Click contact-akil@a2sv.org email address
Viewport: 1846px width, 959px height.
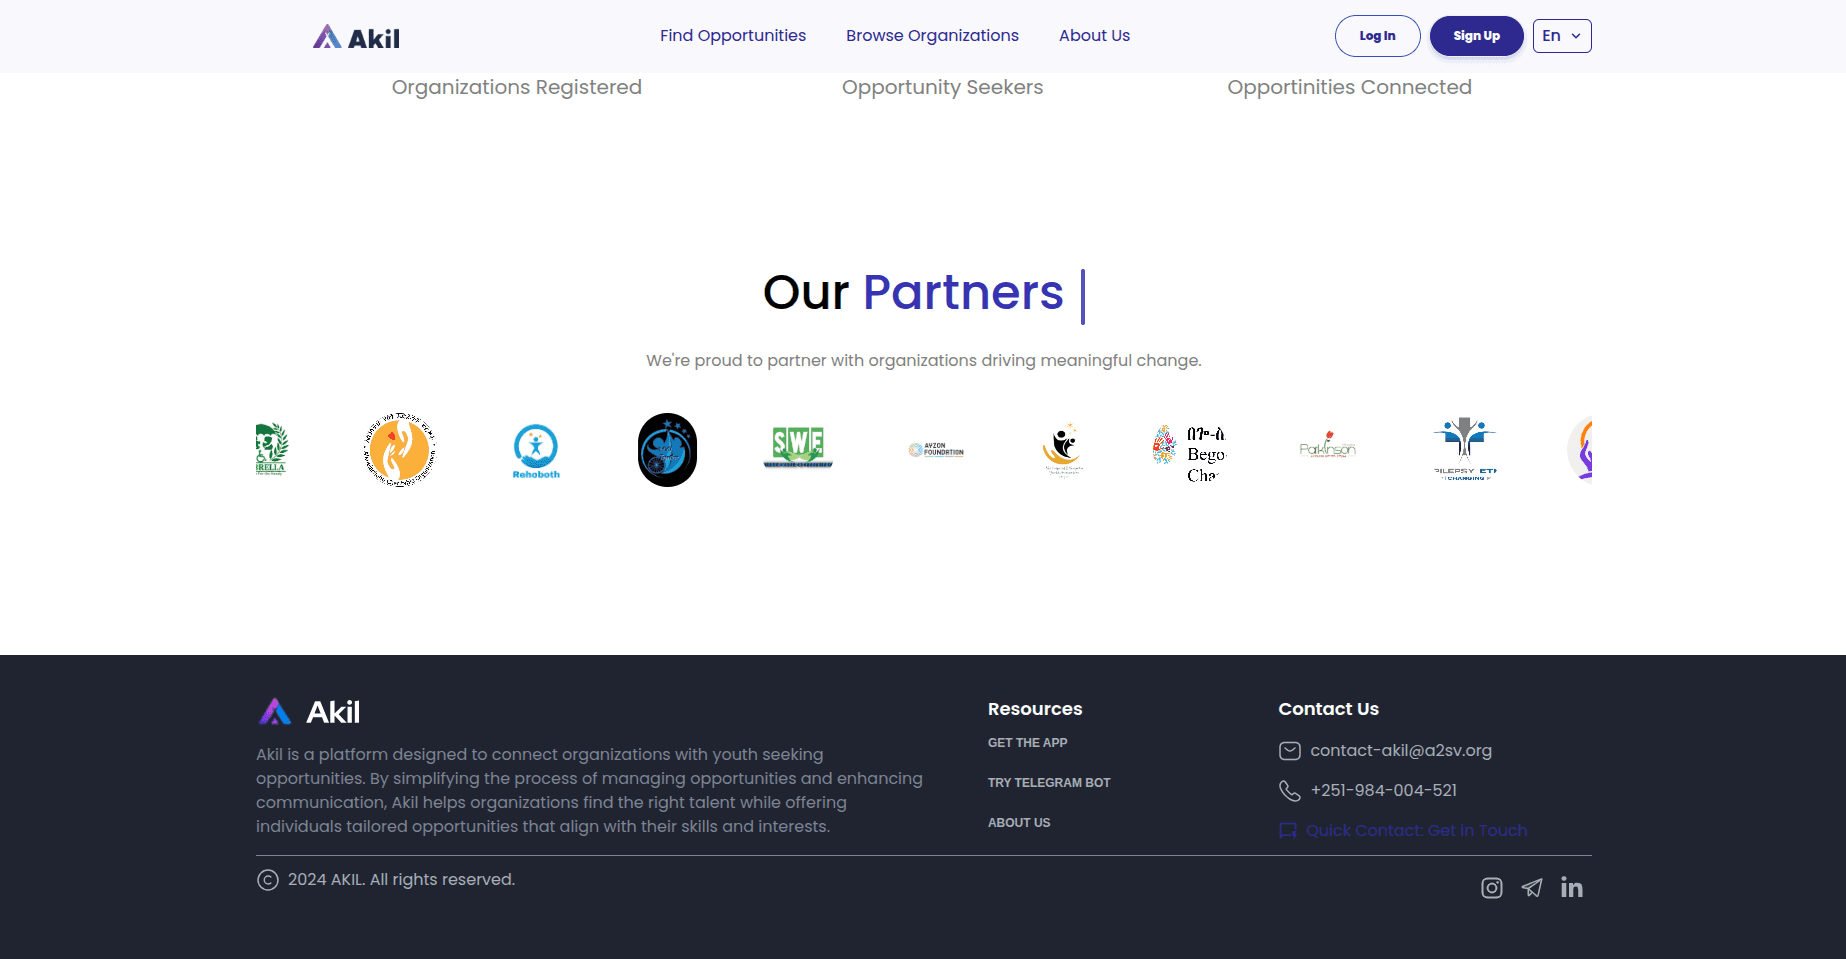click(x=1401, y=751)
